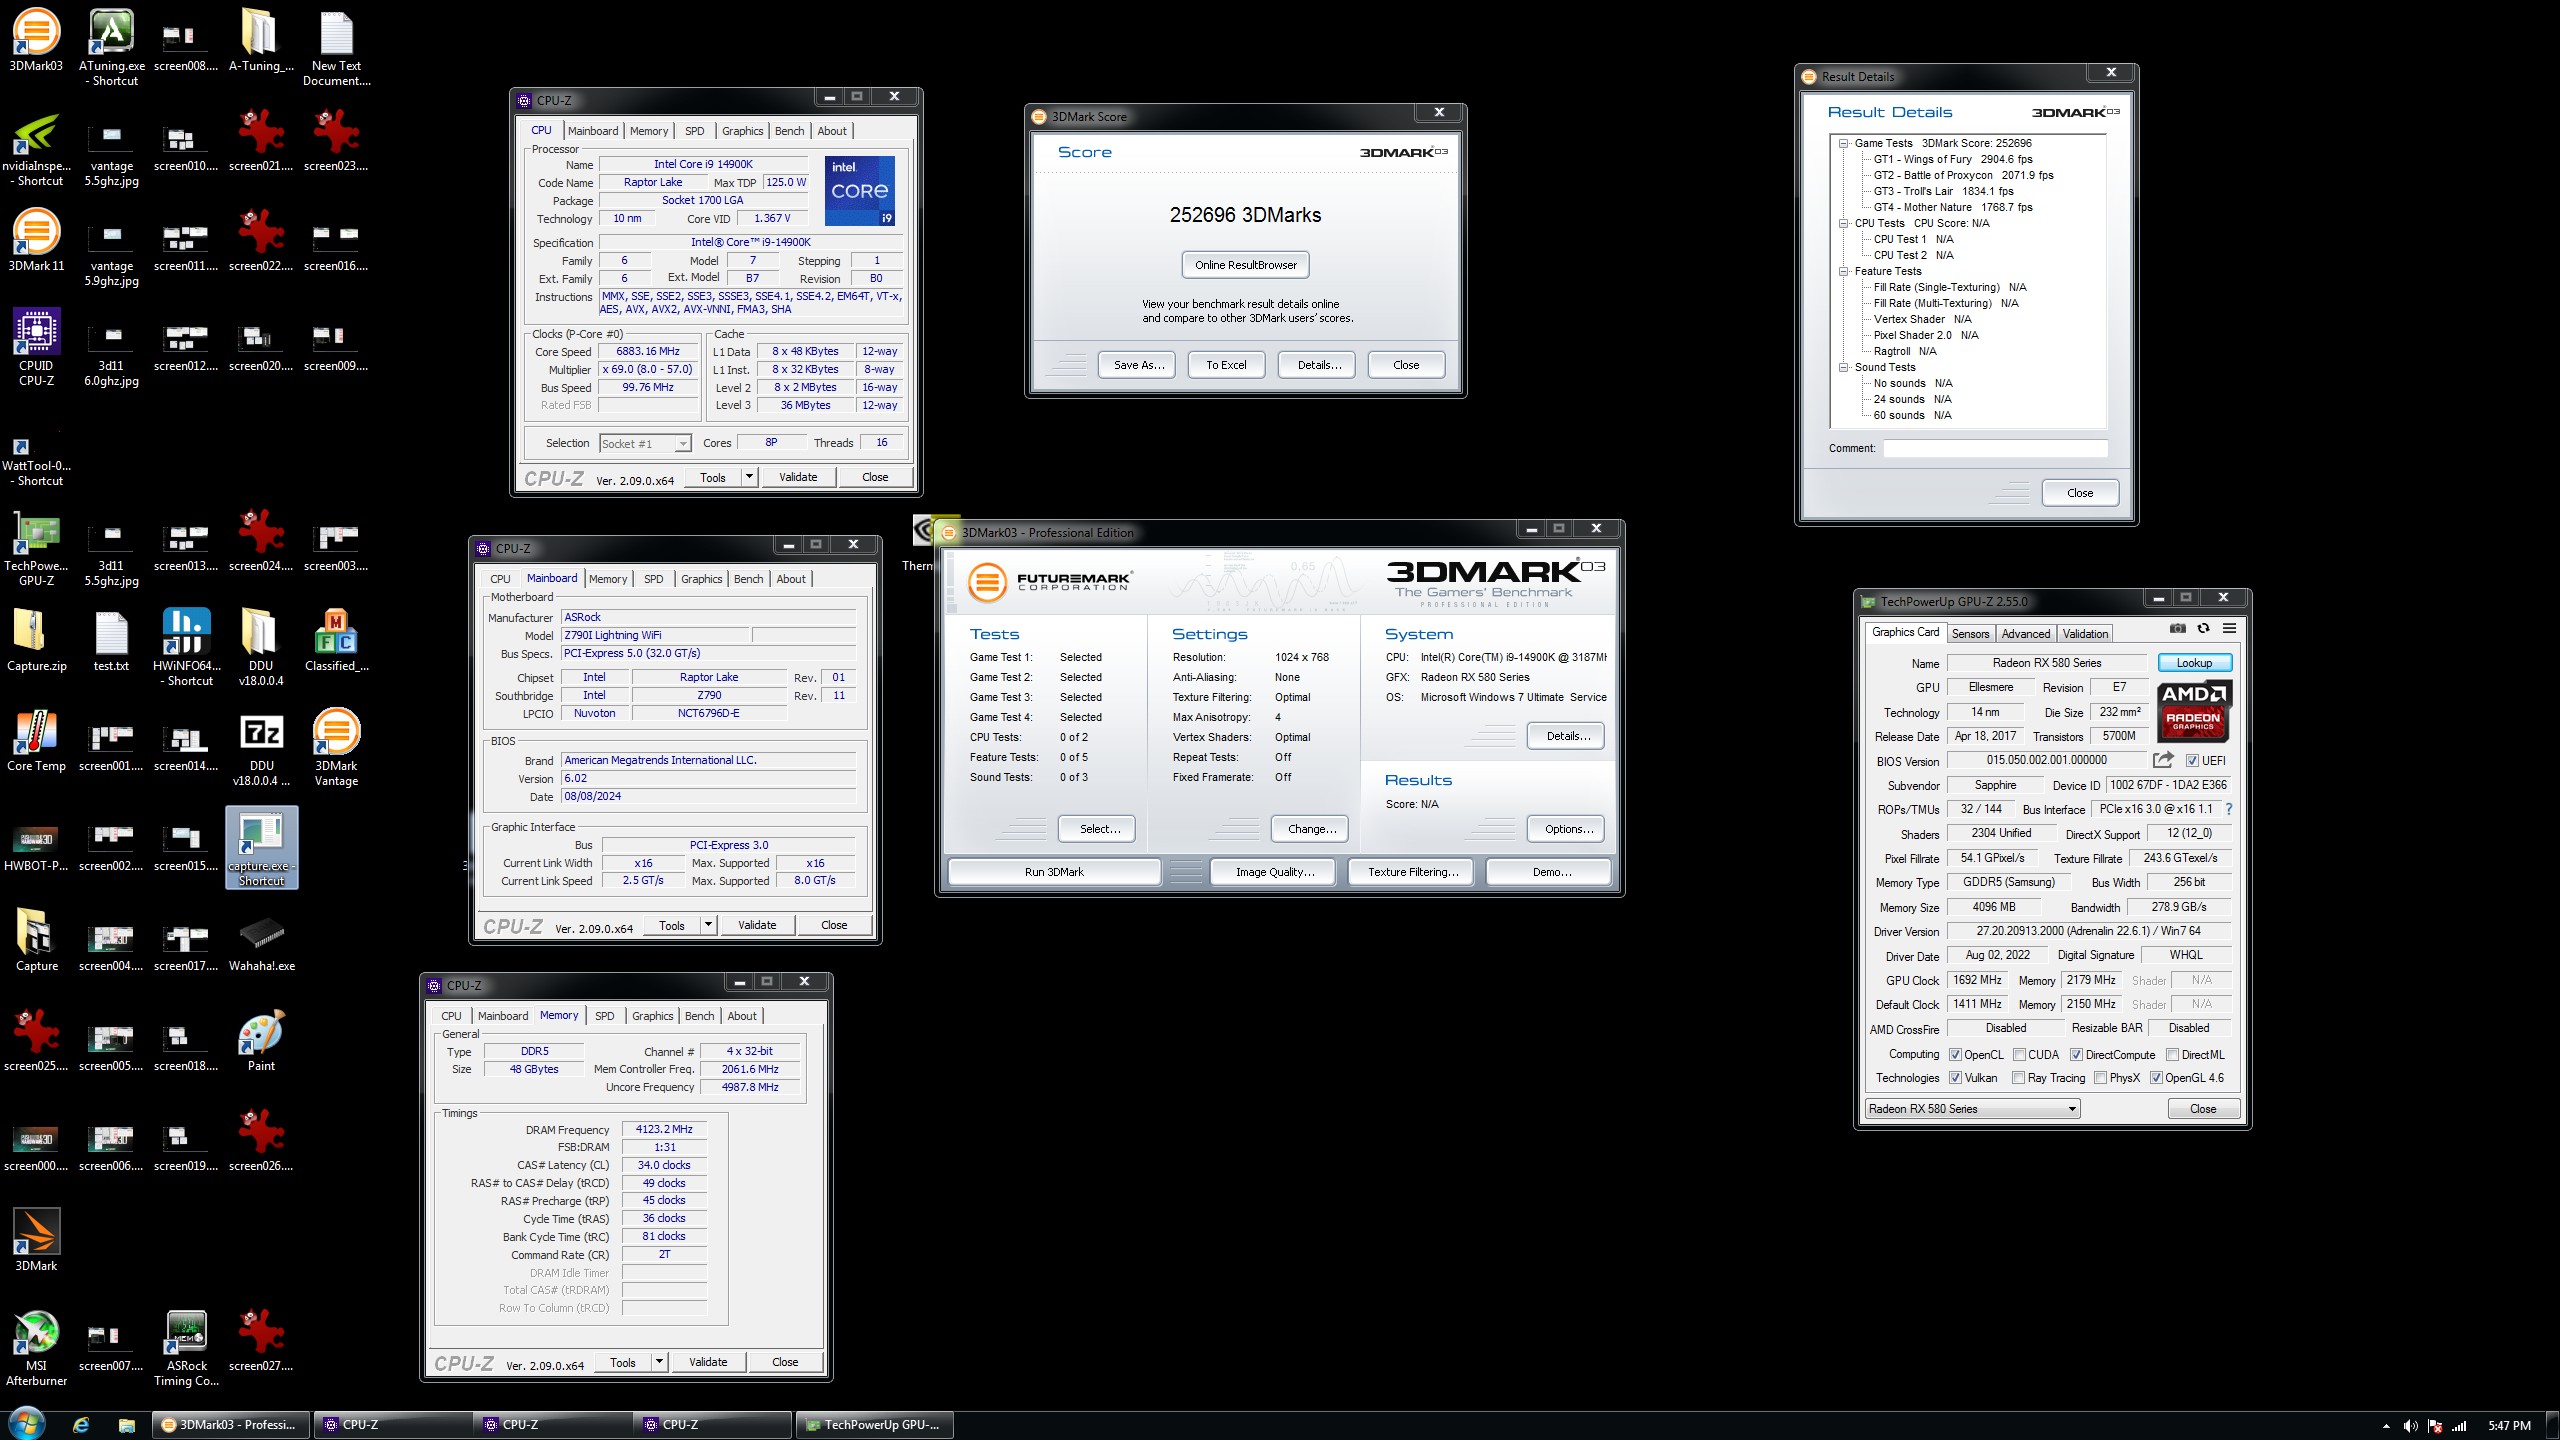The height and width of the screenshot is (1440, 2560).
Task: Click Image Quality button in 3DMark03
Action: click(x=1275, y=872)
